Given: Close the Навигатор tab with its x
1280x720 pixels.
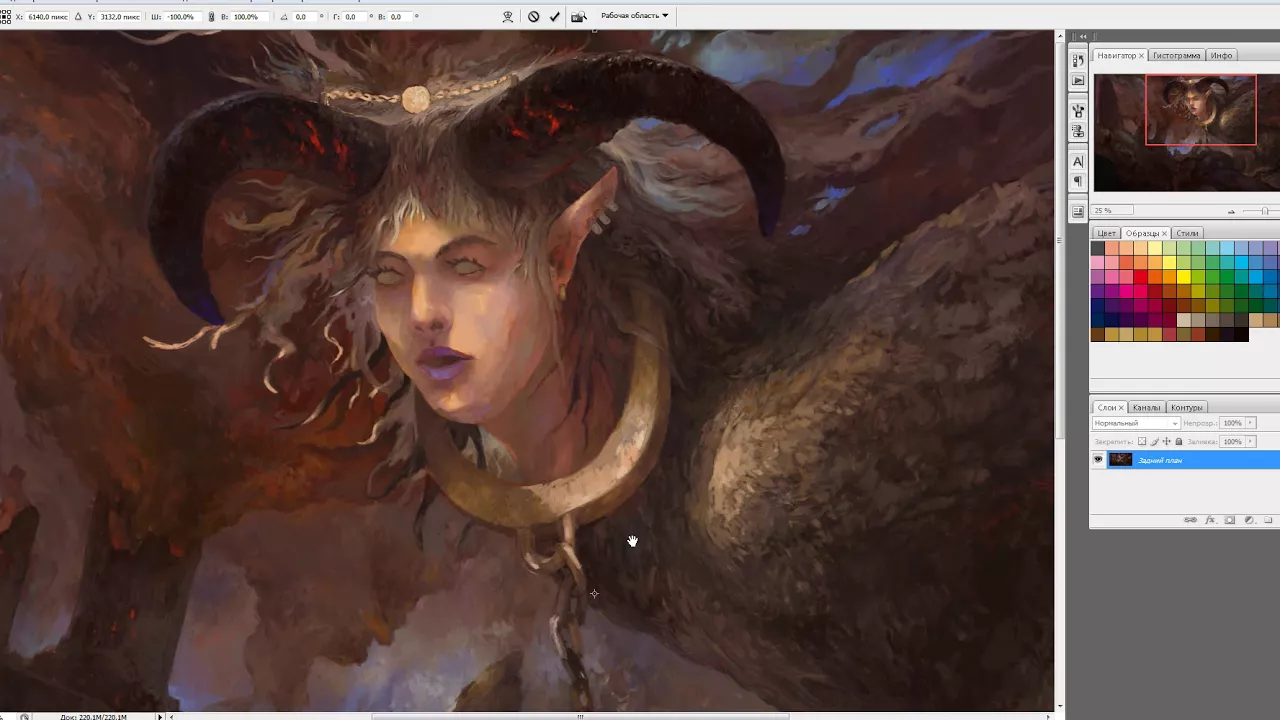Looking at the screenshot, I should 1141,55.
